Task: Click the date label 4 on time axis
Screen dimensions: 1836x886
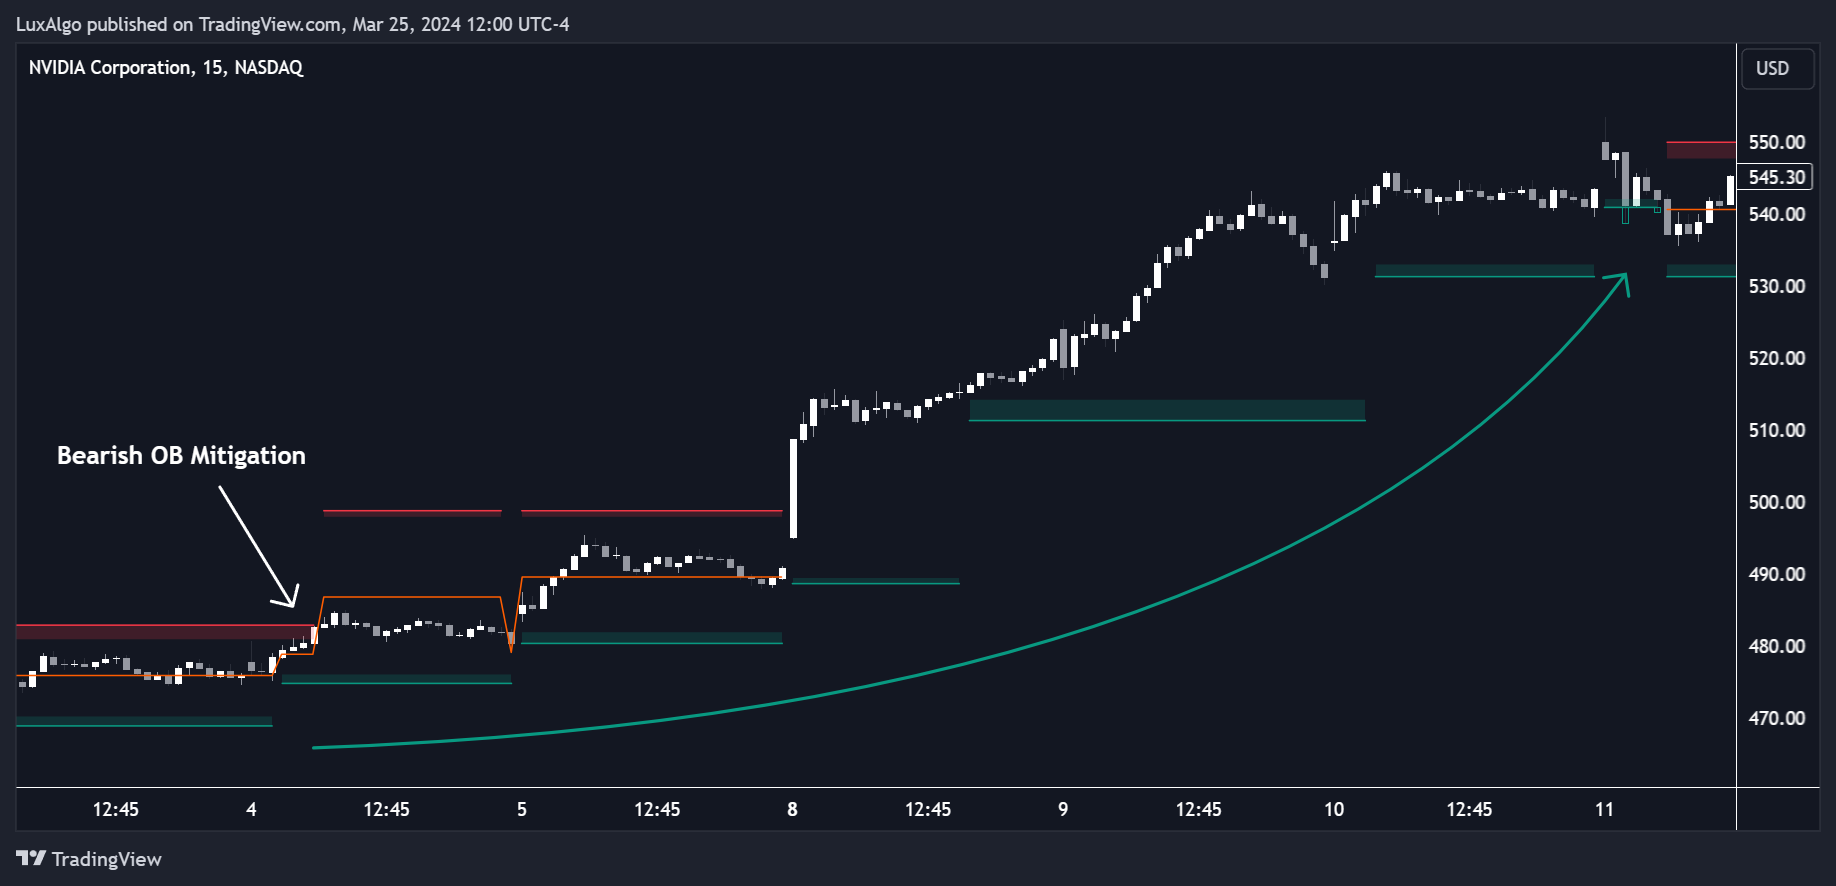Action: [x=251, y=809]
